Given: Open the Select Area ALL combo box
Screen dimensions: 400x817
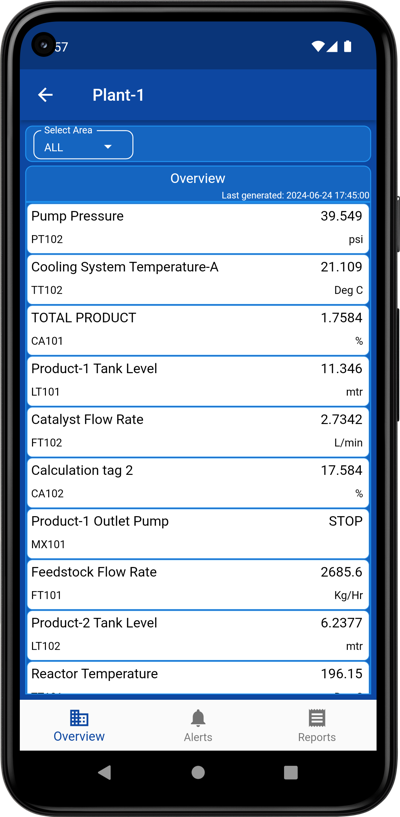Looking at the screenshot, I should click(83, 144).
